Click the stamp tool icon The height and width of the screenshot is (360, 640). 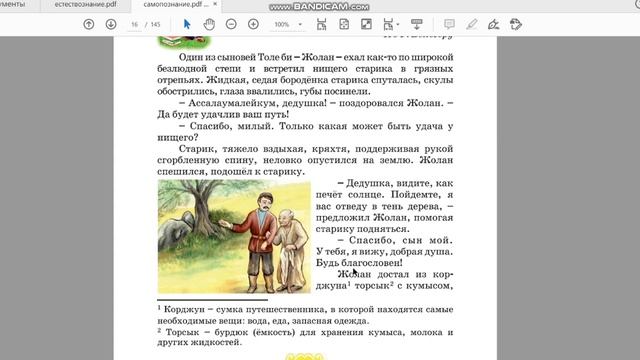[x=516, y=24]
